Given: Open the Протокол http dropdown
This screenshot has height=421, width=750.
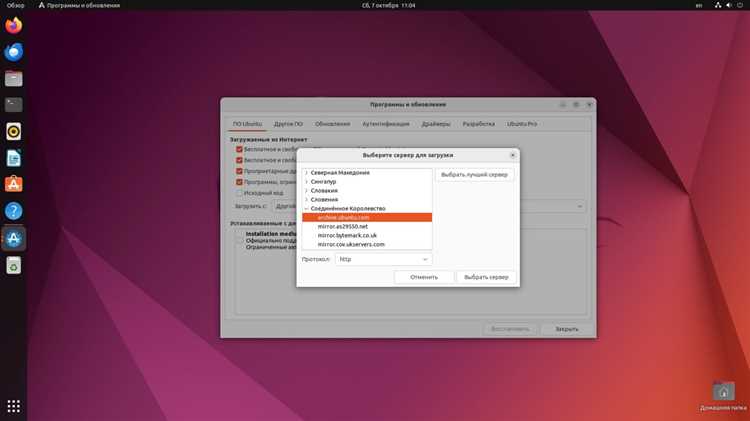Looking at the screenshot, I should pos(384,259).
